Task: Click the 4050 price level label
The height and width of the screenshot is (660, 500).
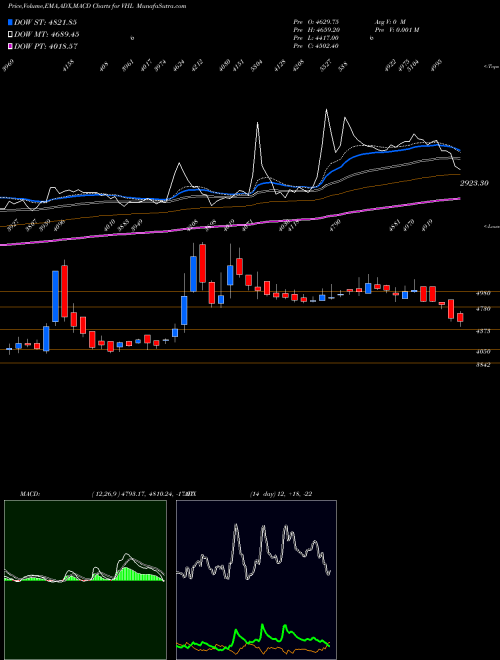Action: pos(483,351)
